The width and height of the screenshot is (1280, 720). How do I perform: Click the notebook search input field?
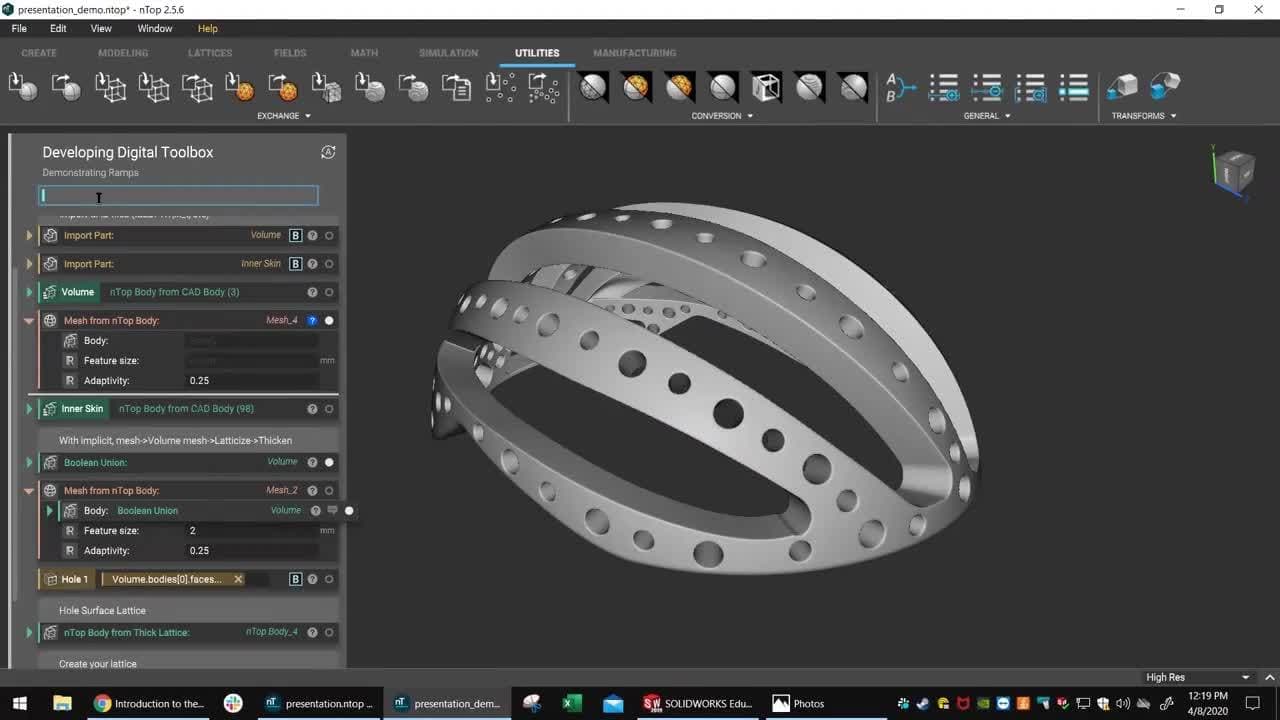178,196
